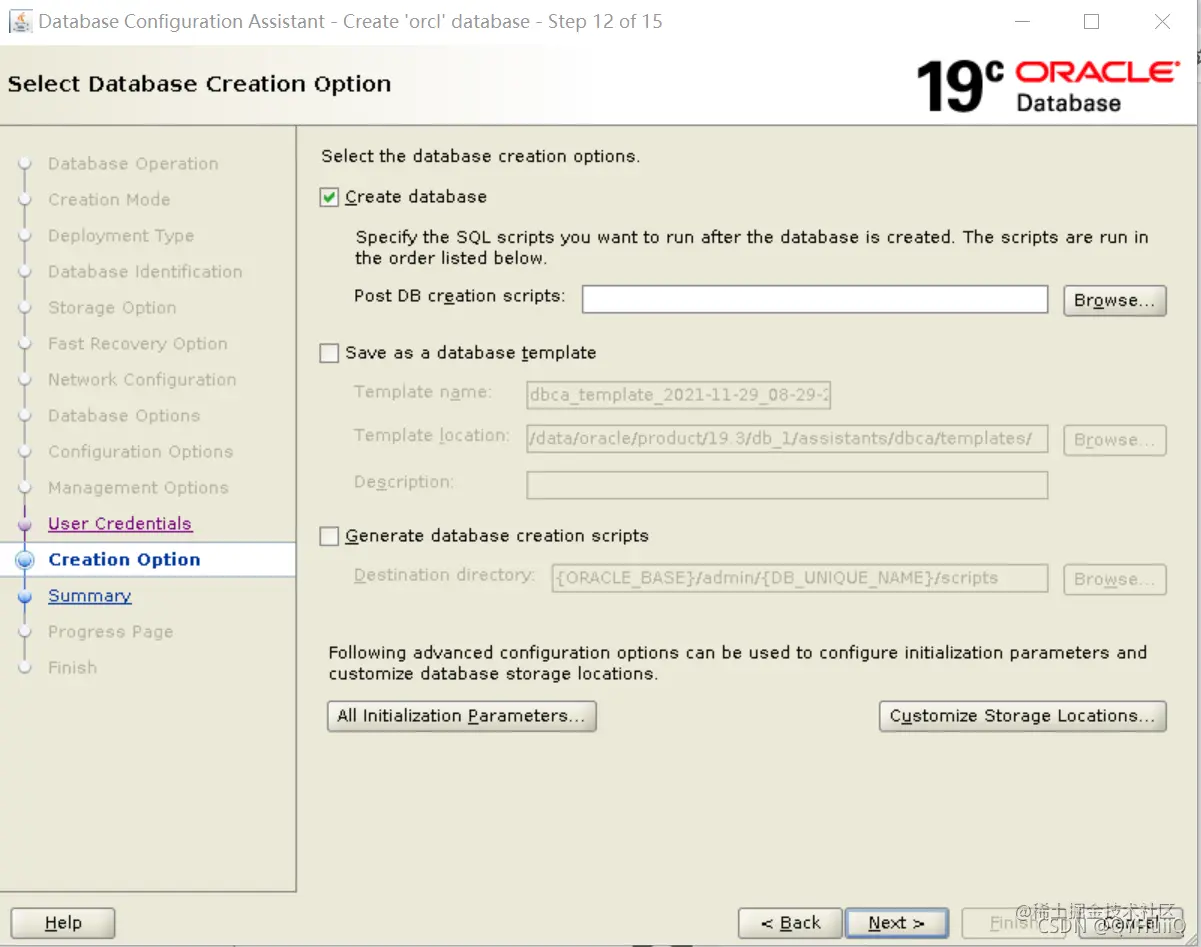This screenshot has height=947, width=1201.
Task: Maximize the Database Configuration Assistant window
Action: tap(1091, 22)
